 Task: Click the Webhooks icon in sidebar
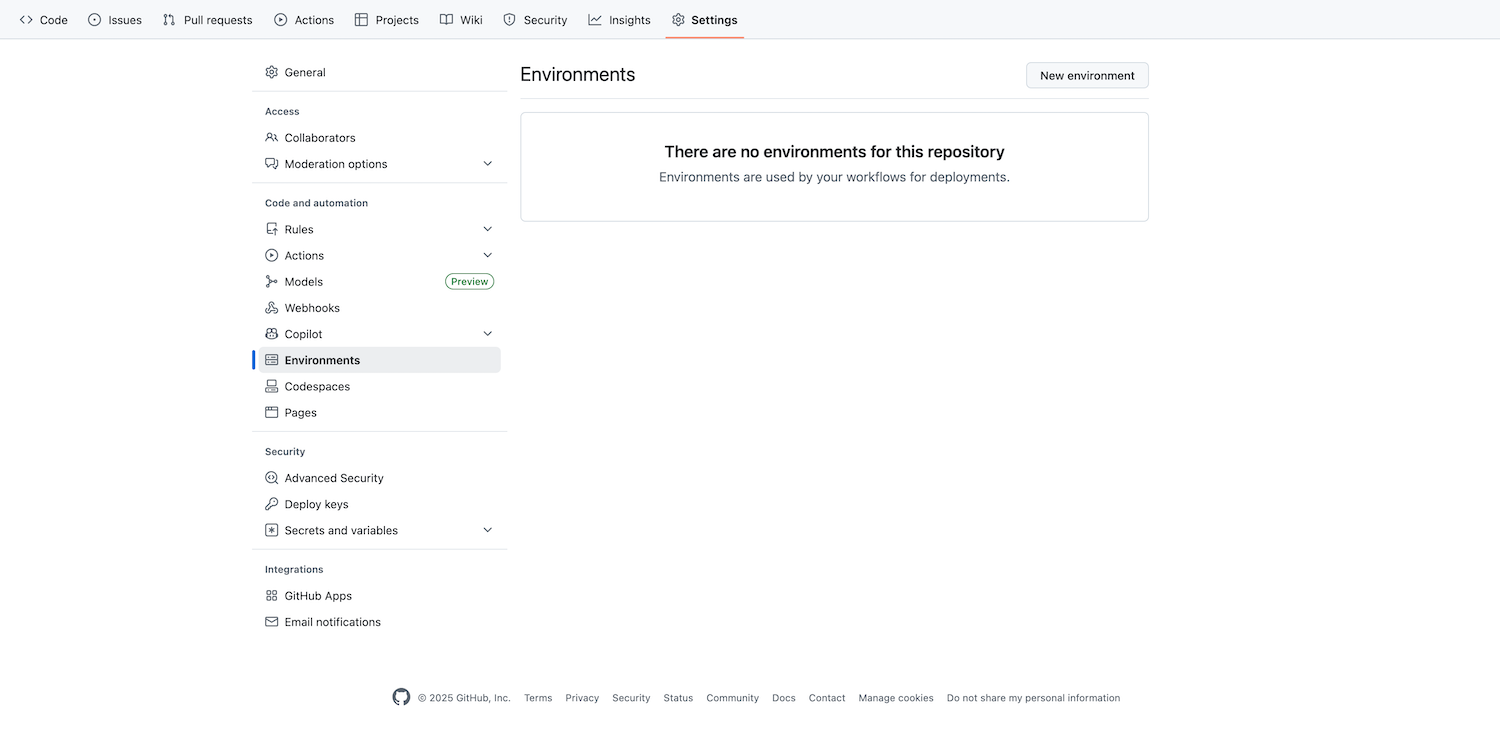pyautogui.click(x=271, y=308)
